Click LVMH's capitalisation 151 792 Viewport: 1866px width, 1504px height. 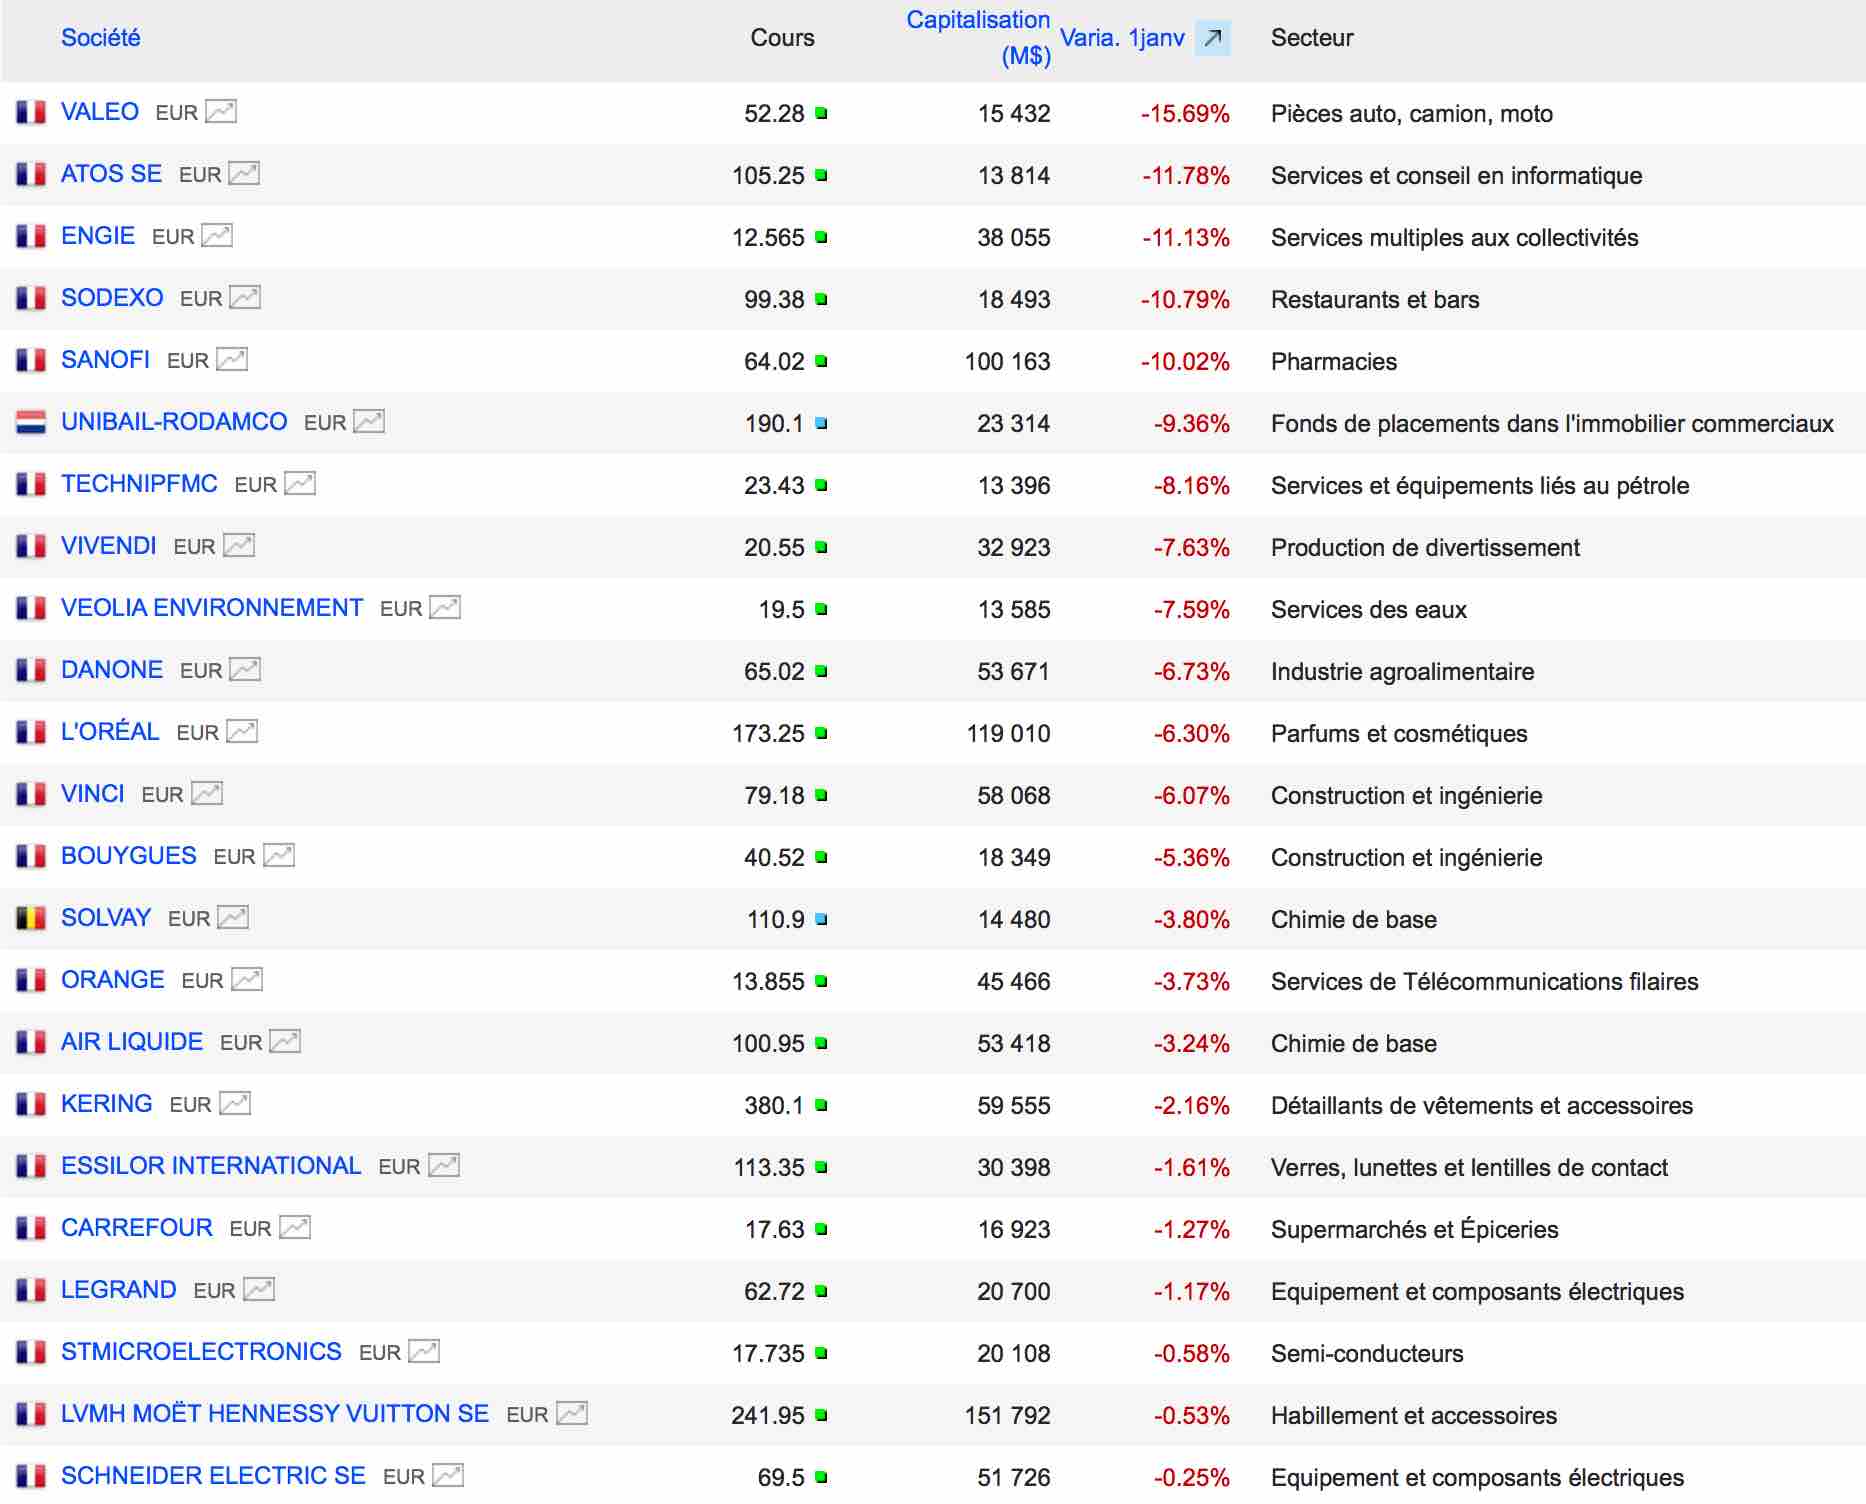pyautogui.click(x=1007, y=1415)
